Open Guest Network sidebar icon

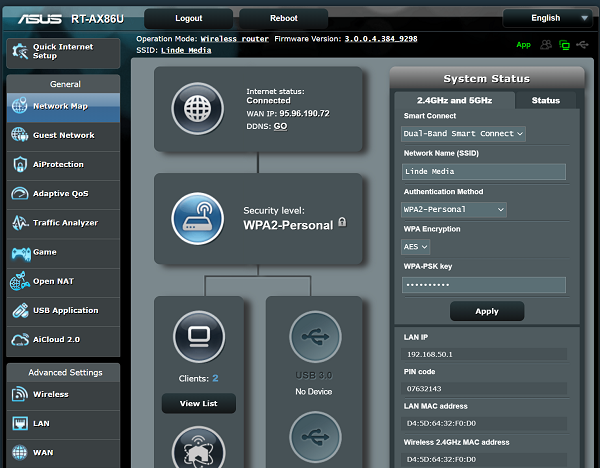click(x=20, y=135)
